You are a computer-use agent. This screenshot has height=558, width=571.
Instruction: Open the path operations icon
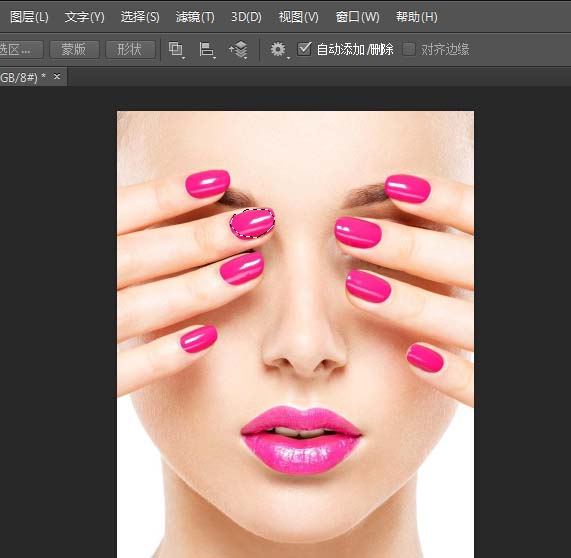coord(176,49)
